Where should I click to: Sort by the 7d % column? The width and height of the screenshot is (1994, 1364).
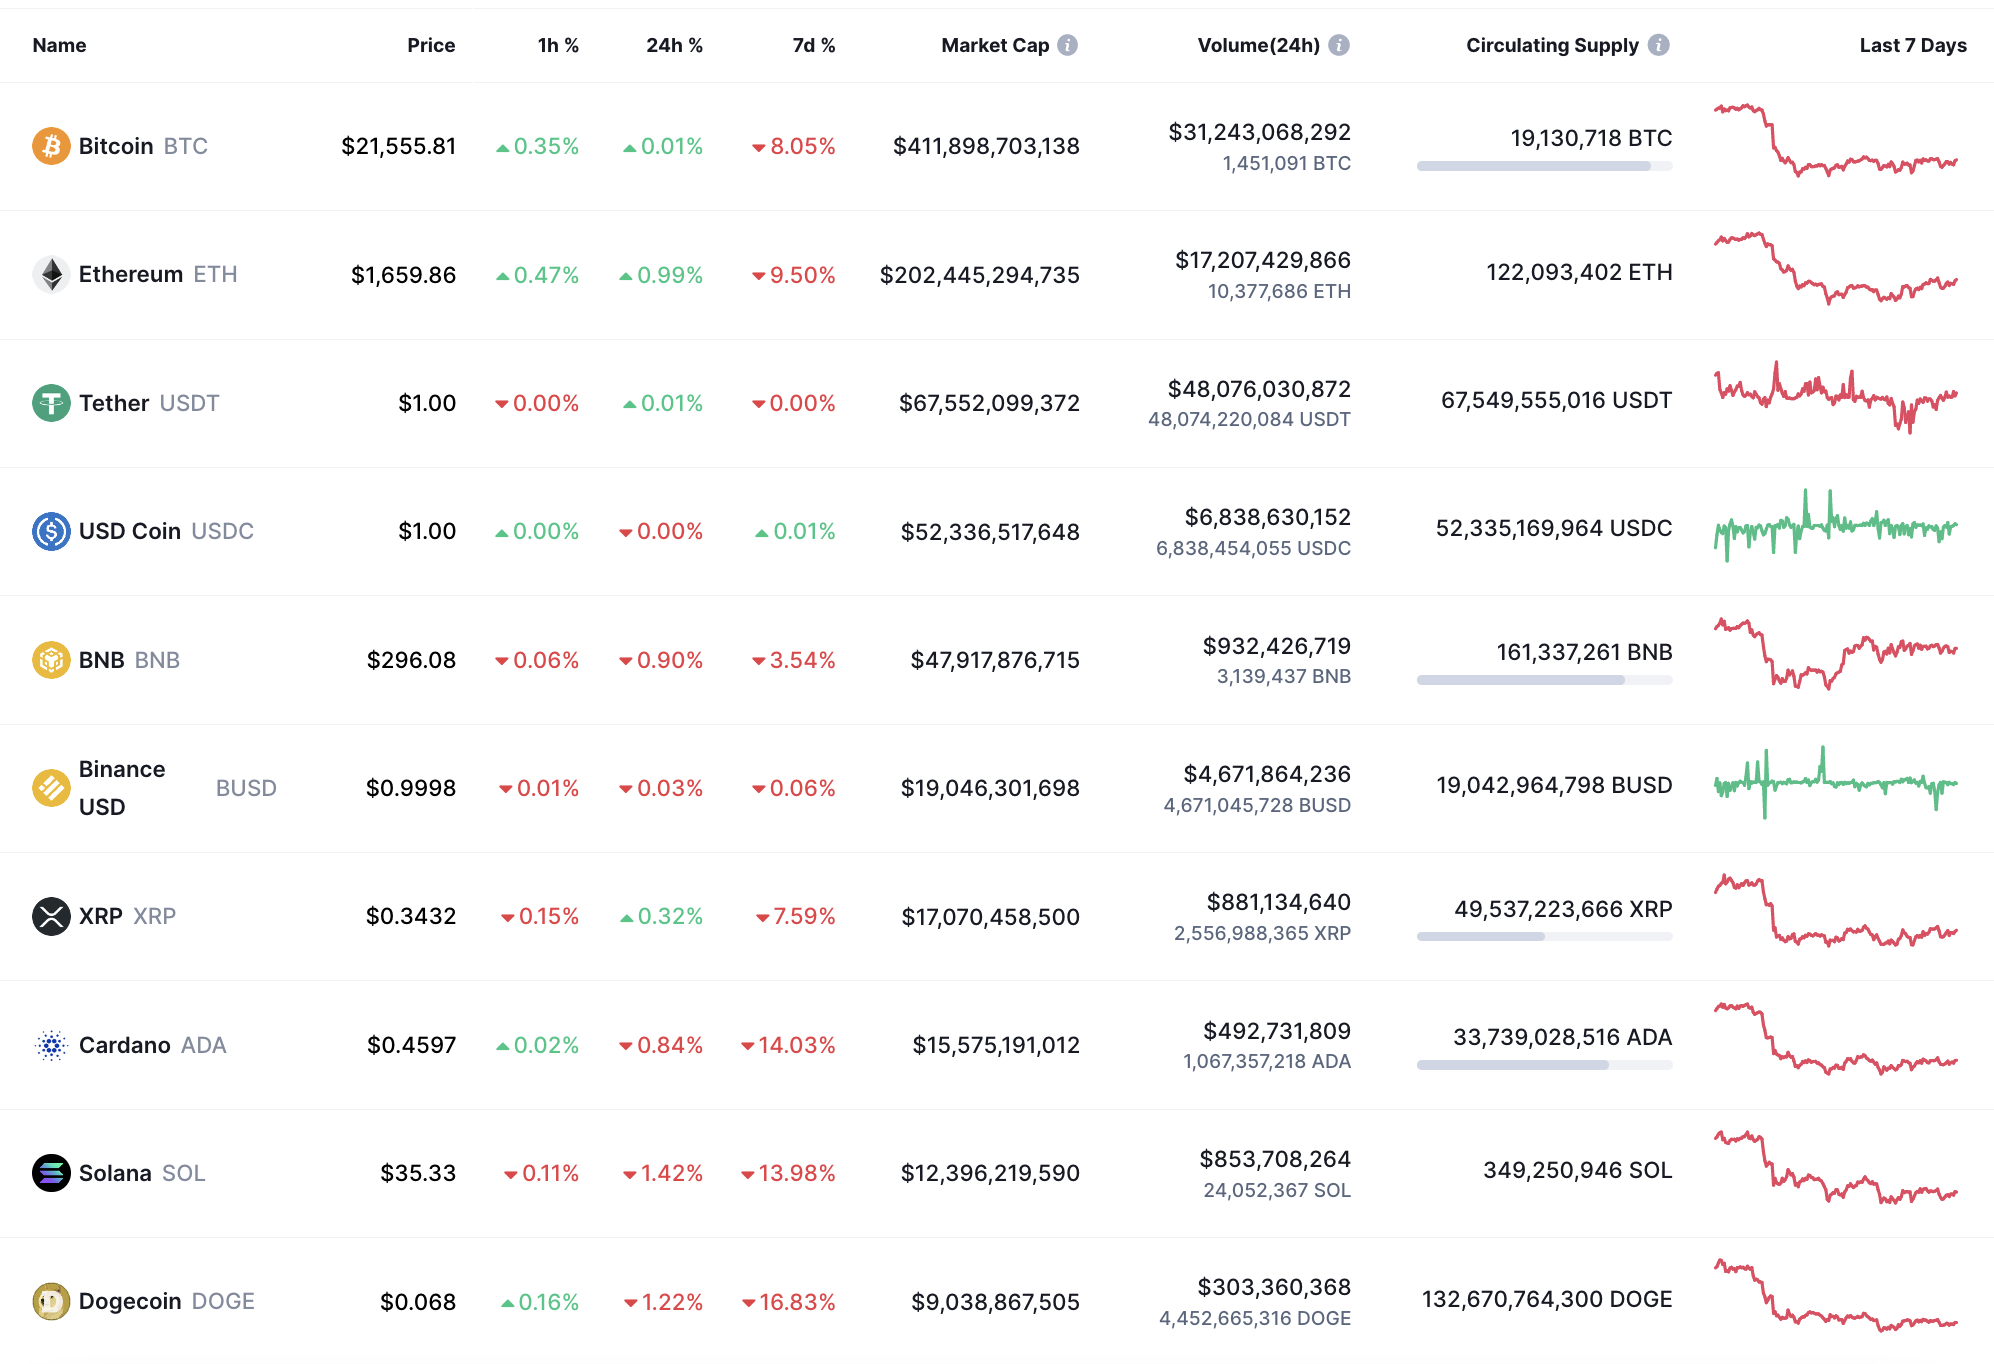coord(811,44)
